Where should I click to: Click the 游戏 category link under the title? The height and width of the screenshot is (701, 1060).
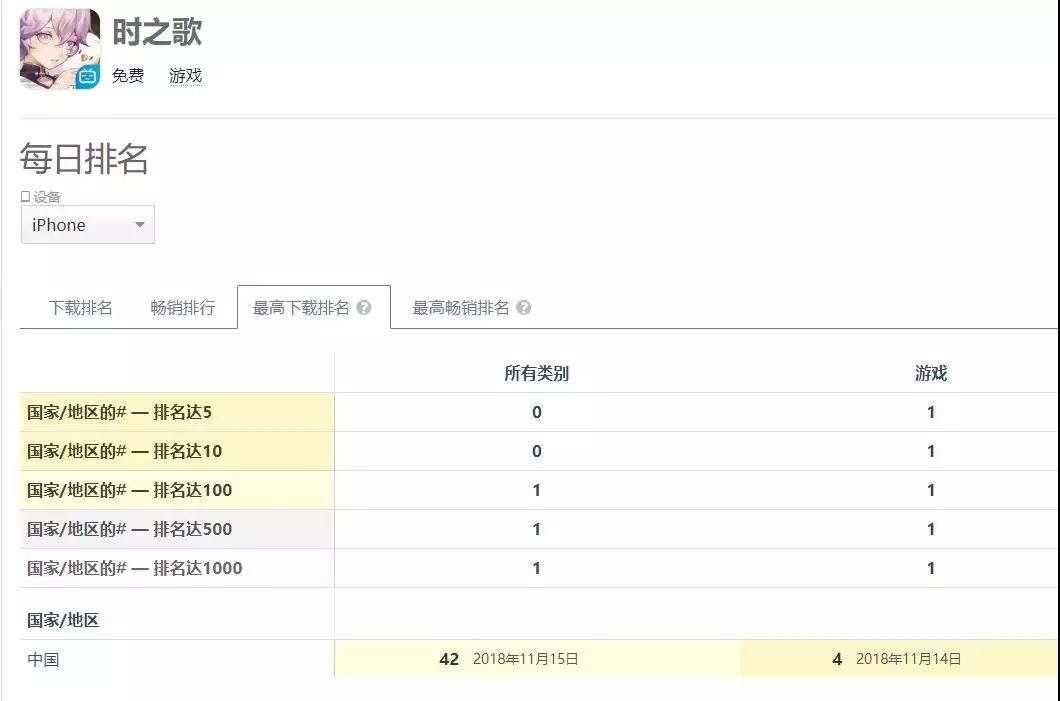click(185, 76)
